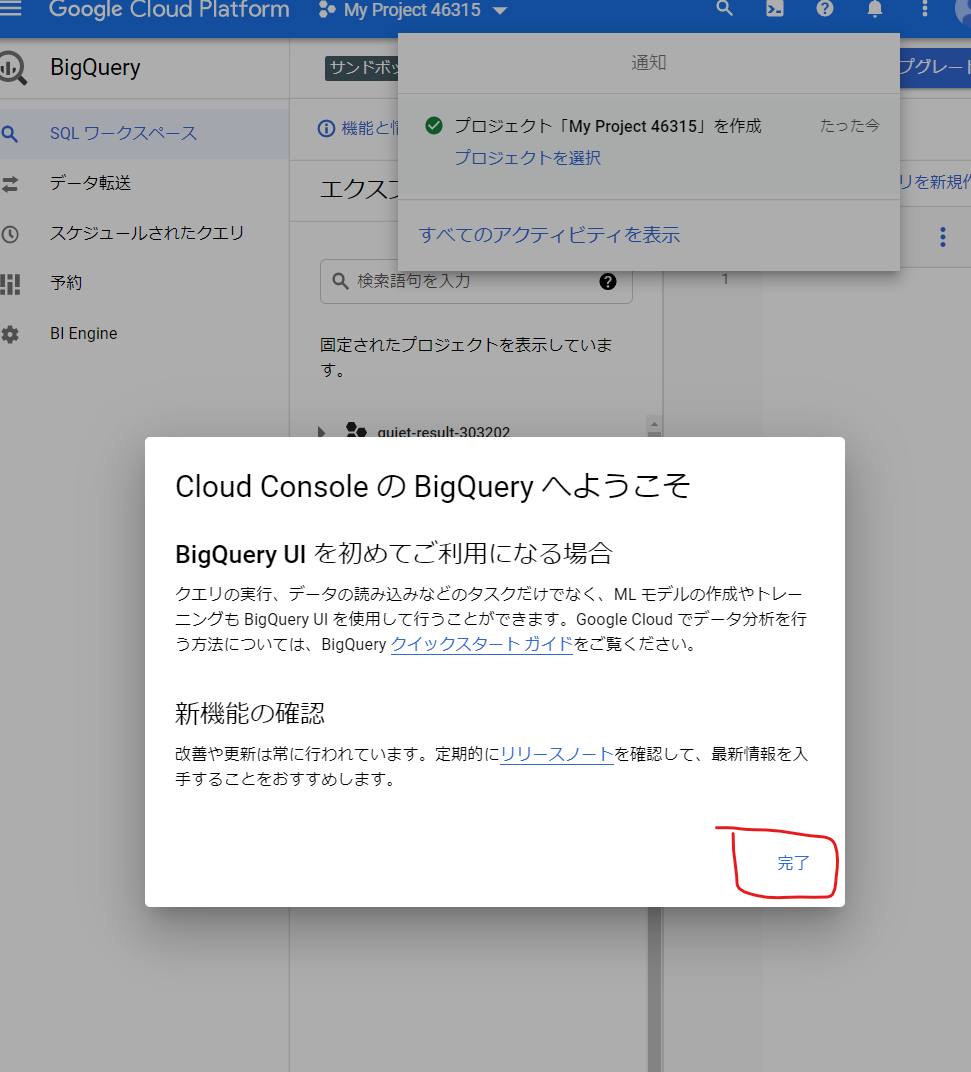
Task: Open the three-dot overflow menu near query editor
Action: point(942,237)
